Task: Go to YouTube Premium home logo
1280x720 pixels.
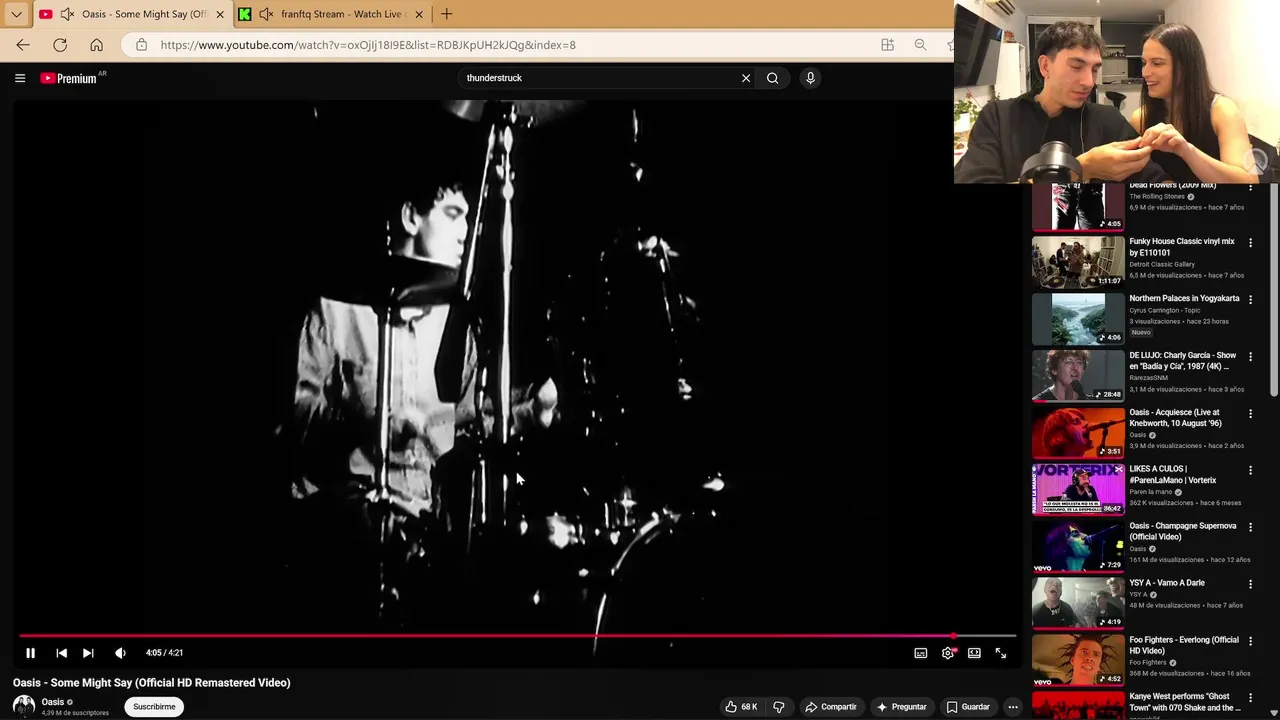Action: coord(69,78)
